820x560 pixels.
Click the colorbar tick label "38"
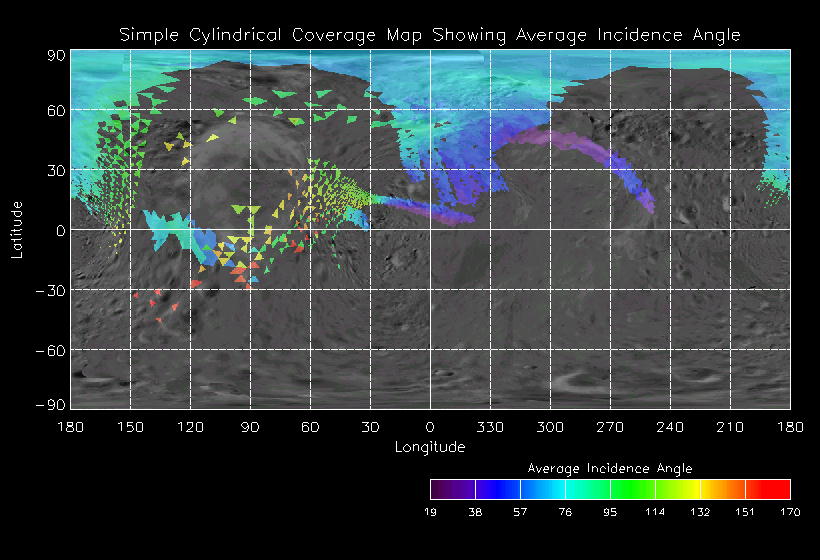(475, 512)
